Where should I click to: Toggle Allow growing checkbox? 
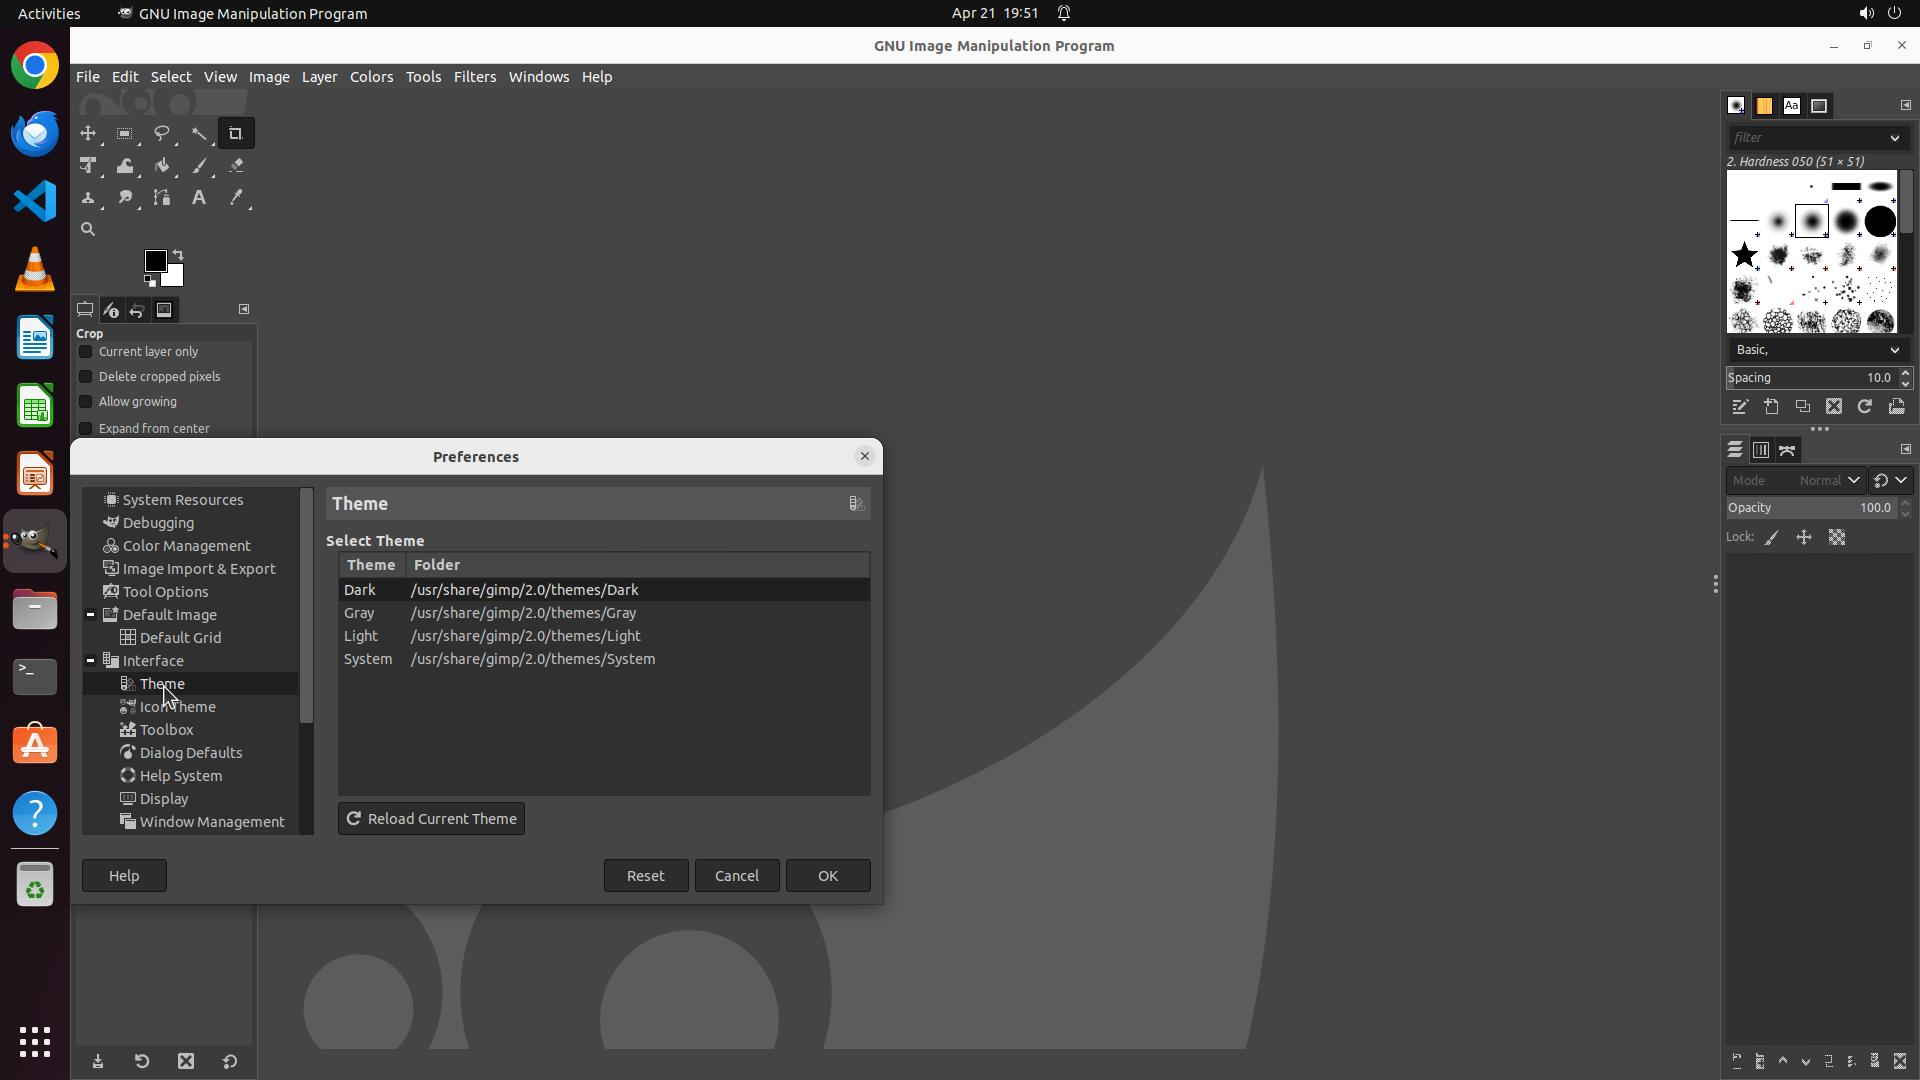(86, 402)
